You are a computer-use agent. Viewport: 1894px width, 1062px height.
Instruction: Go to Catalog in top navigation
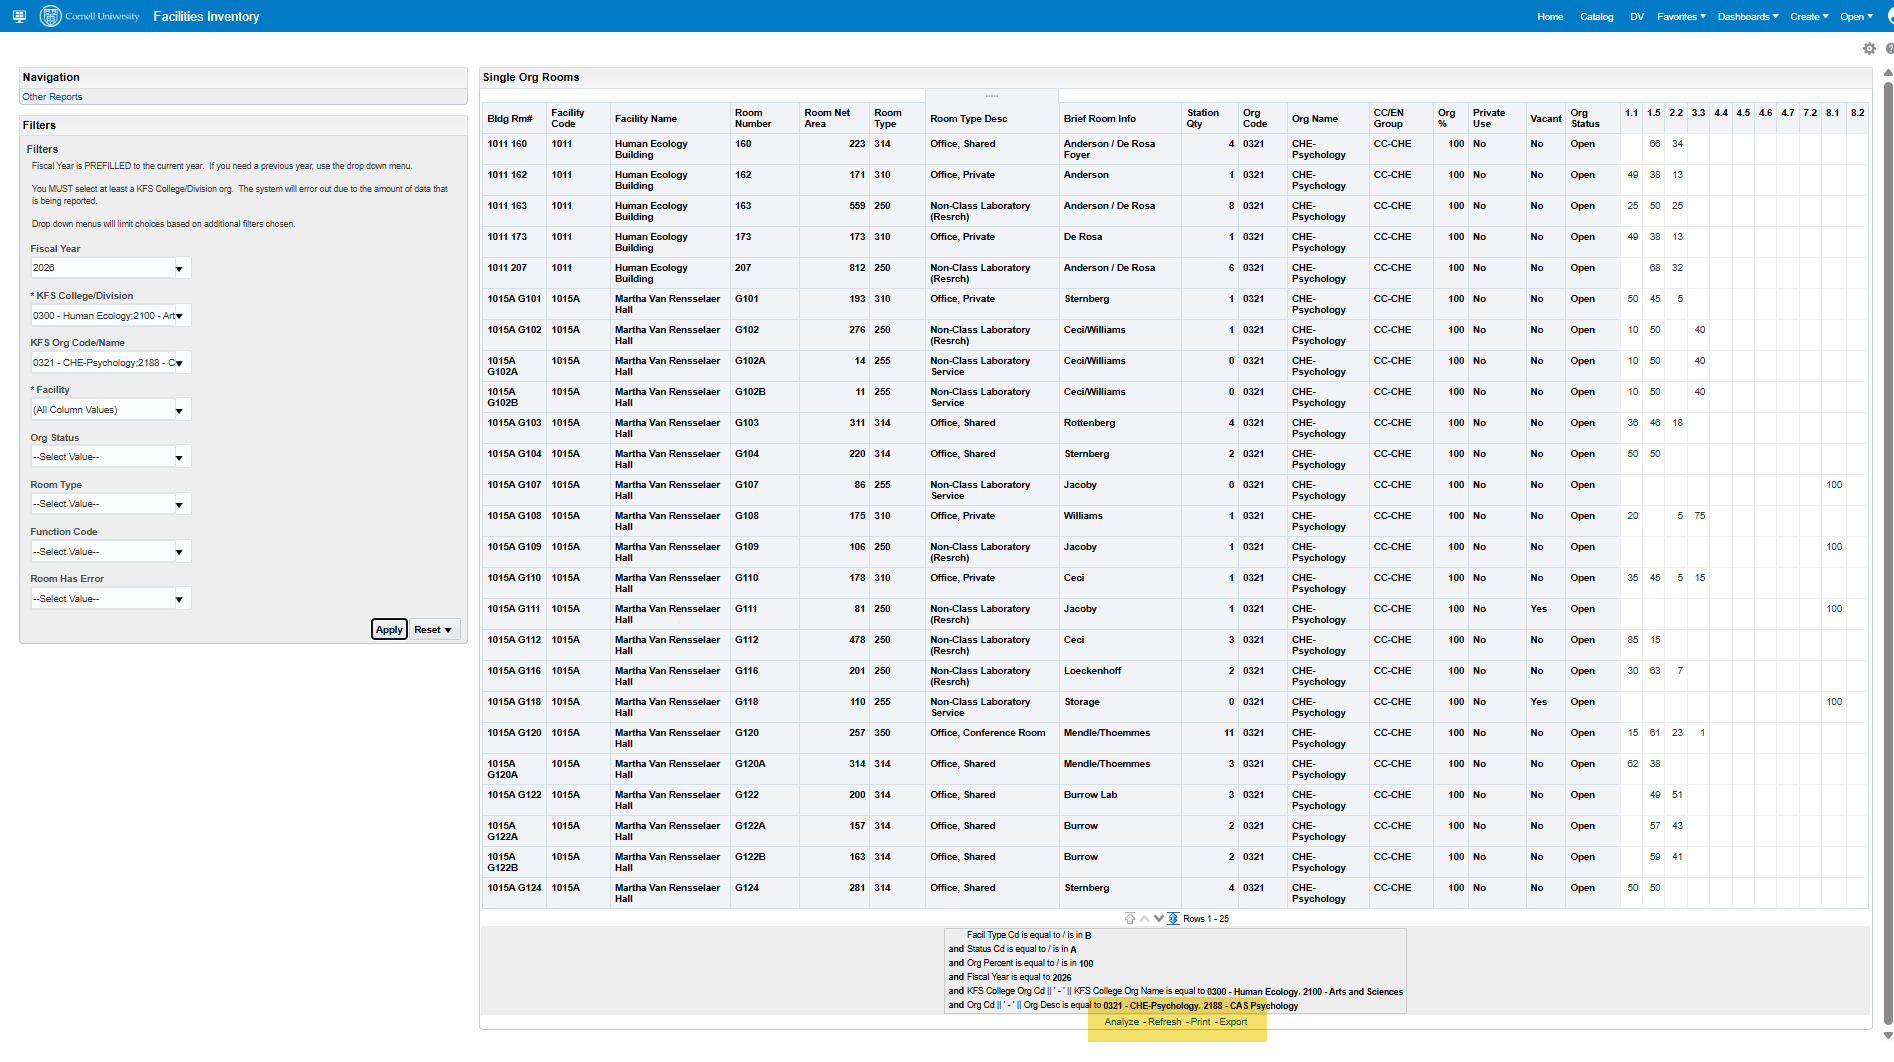point(1596,17)
